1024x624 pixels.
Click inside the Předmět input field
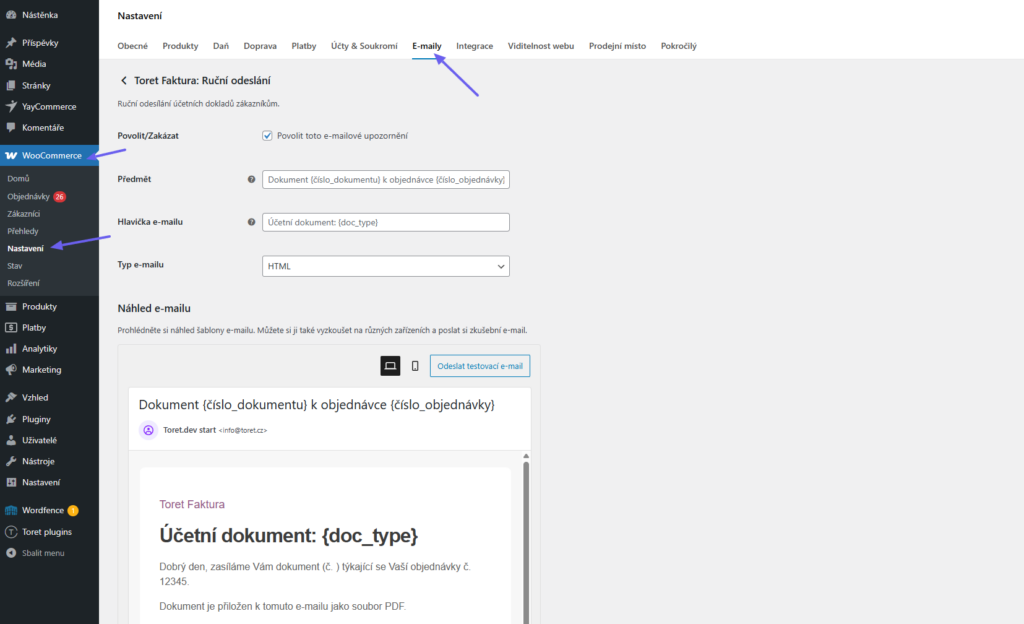385,179
